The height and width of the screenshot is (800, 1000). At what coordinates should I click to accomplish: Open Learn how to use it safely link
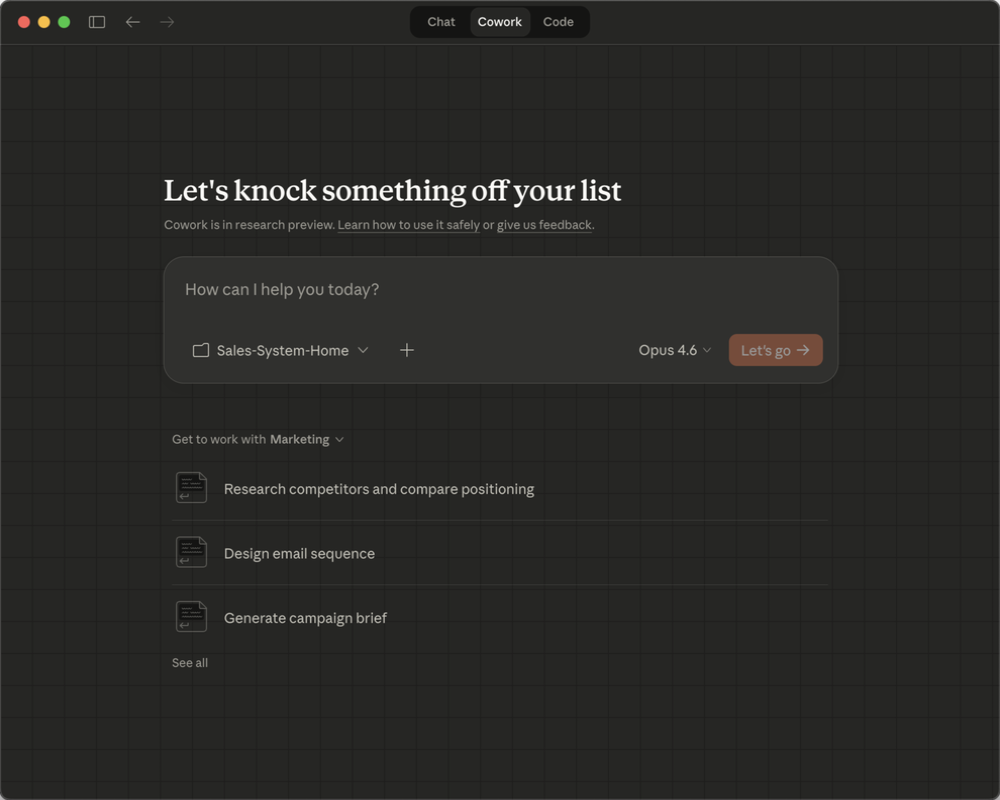point(408,225)
